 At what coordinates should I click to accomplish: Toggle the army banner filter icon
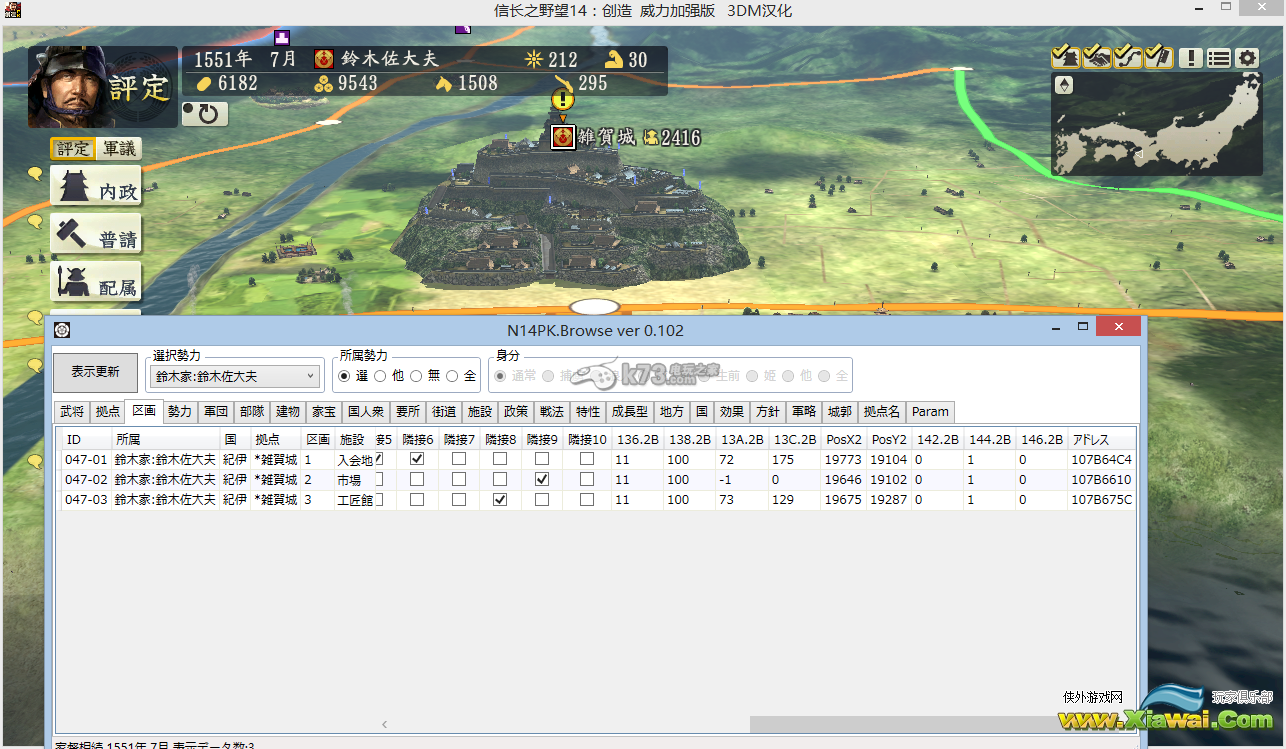pyautogui.click(x=1159, y=56)
